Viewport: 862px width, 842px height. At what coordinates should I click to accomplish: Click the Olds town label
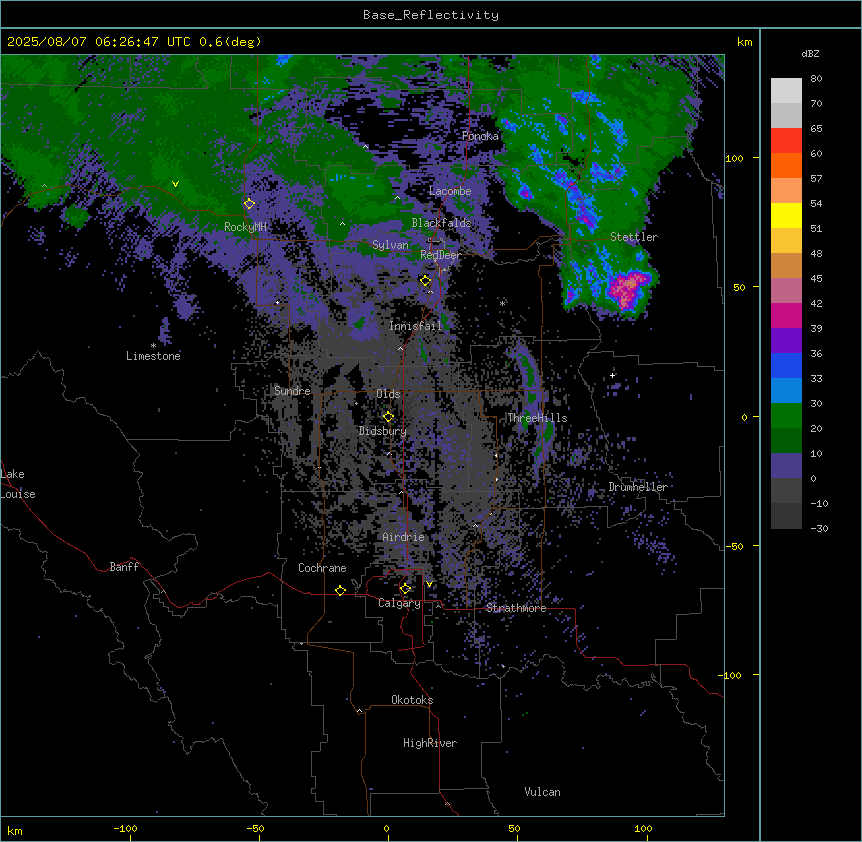(x=388, y=394)
